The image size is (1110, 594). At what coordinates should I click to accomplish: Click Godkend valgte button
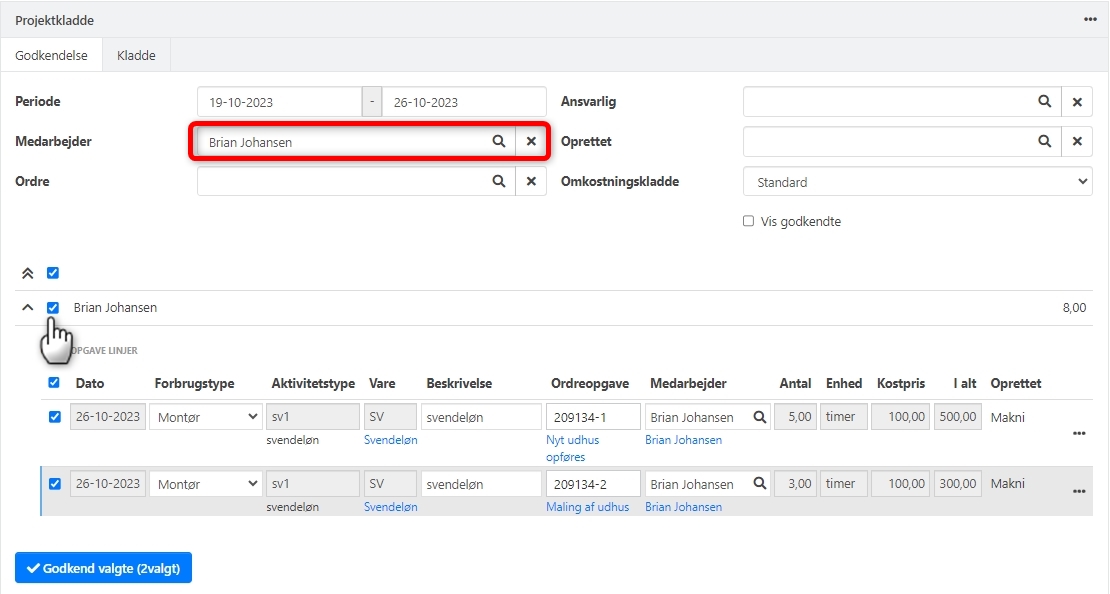pyautogui.click(x=103, y=568)
